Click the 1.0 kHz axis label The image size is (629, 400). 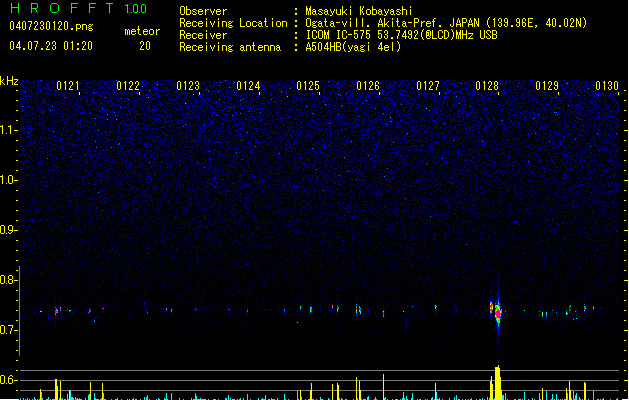[8, 180]
